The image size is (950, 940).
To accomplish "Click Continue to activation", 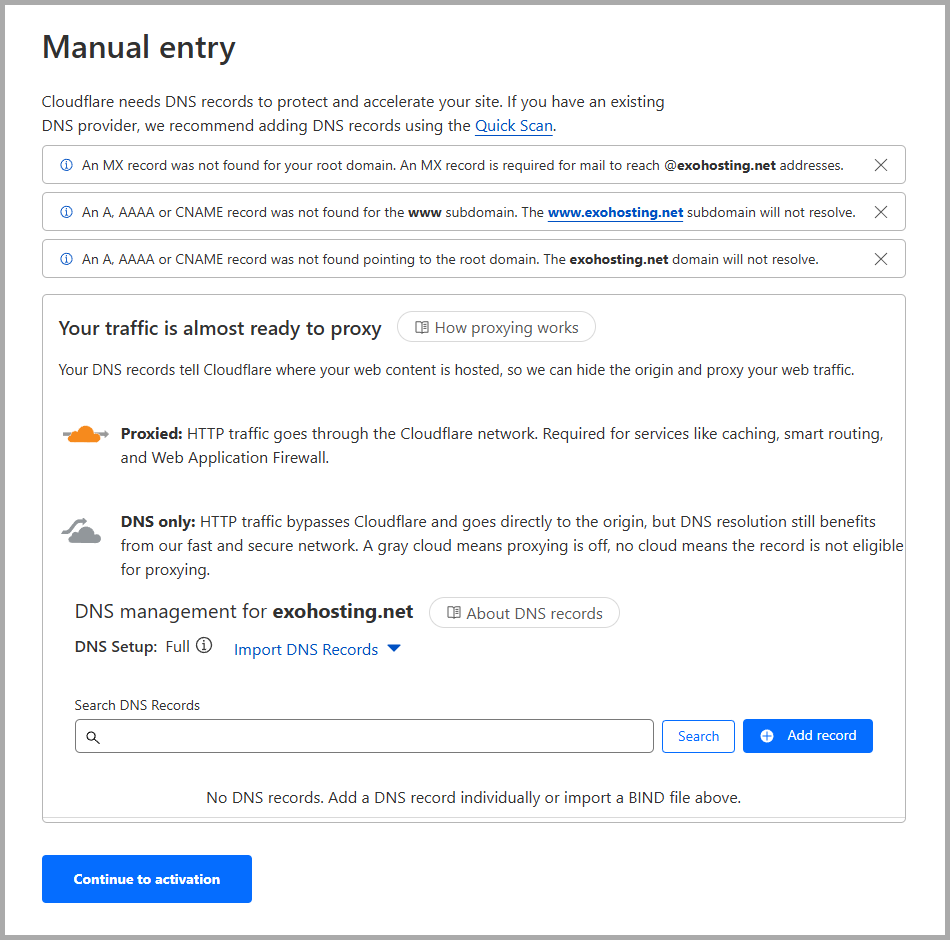I will (x=146, y=878).
